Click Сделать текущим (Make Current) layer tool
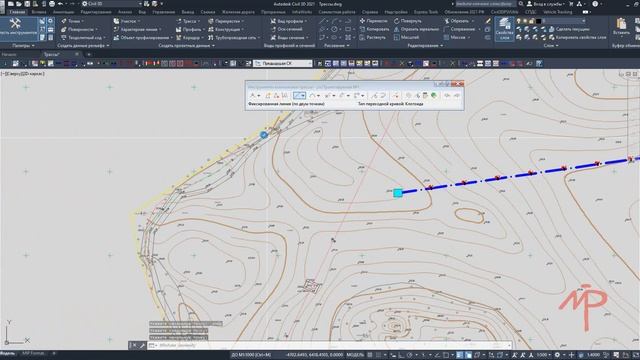Image resolution: width=640 pixels, height=360 pixels. point(569,29)
